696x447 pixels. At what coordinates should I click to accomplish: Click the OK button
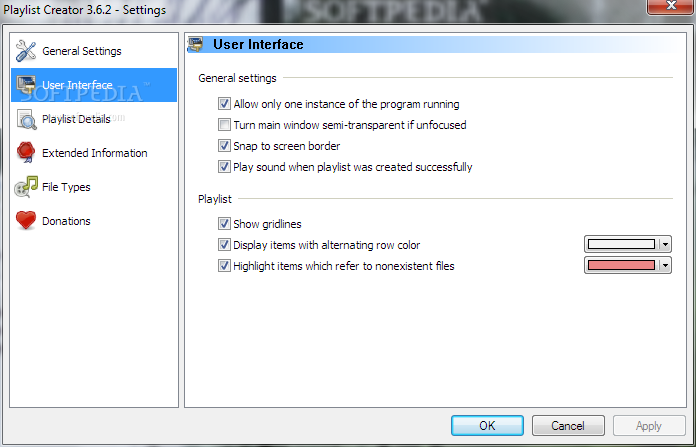pos(487,425)
